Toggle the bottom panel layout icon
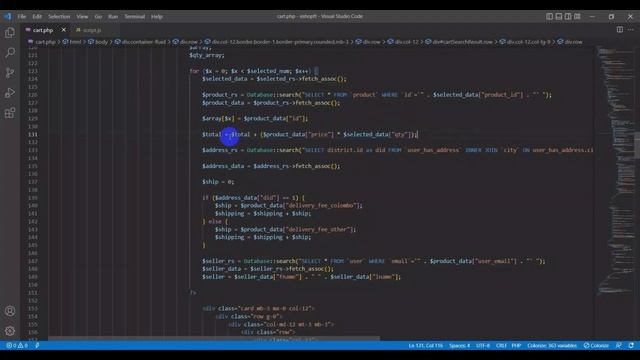Viewport: 640px width, 360px height. click(x=559, y=16)
